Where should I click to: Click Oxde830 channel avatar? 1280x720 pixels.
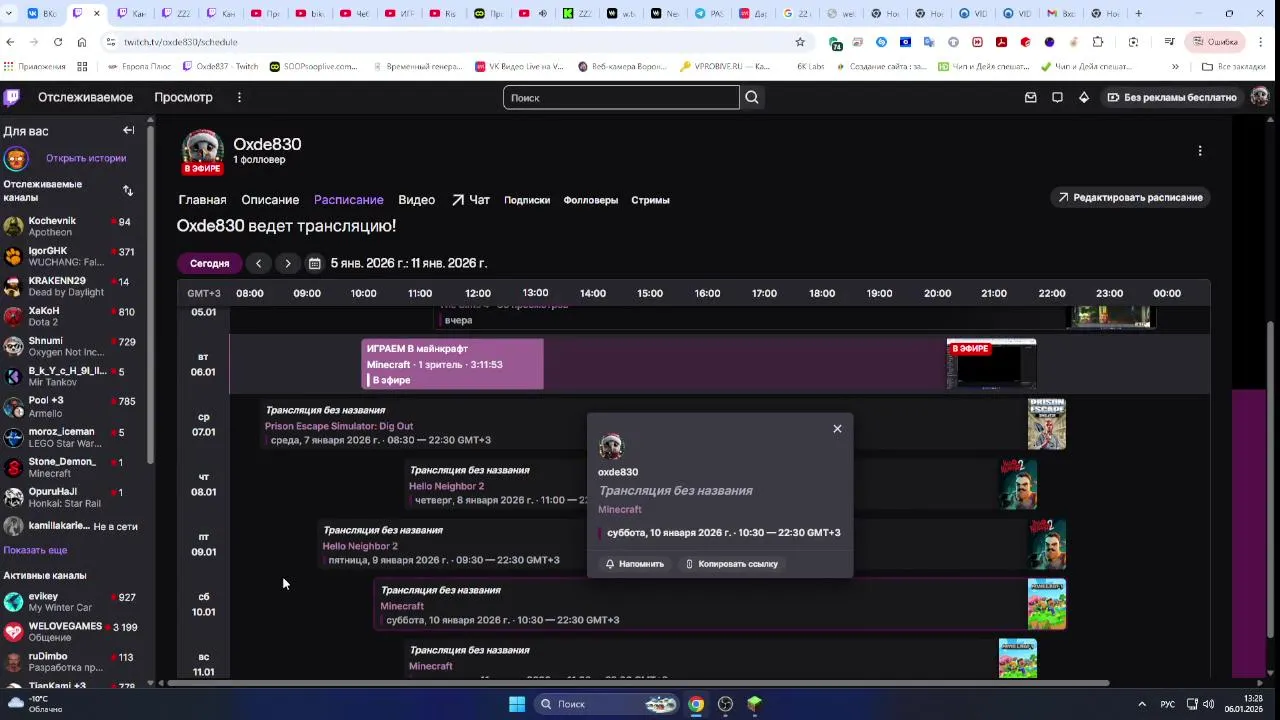202,151
